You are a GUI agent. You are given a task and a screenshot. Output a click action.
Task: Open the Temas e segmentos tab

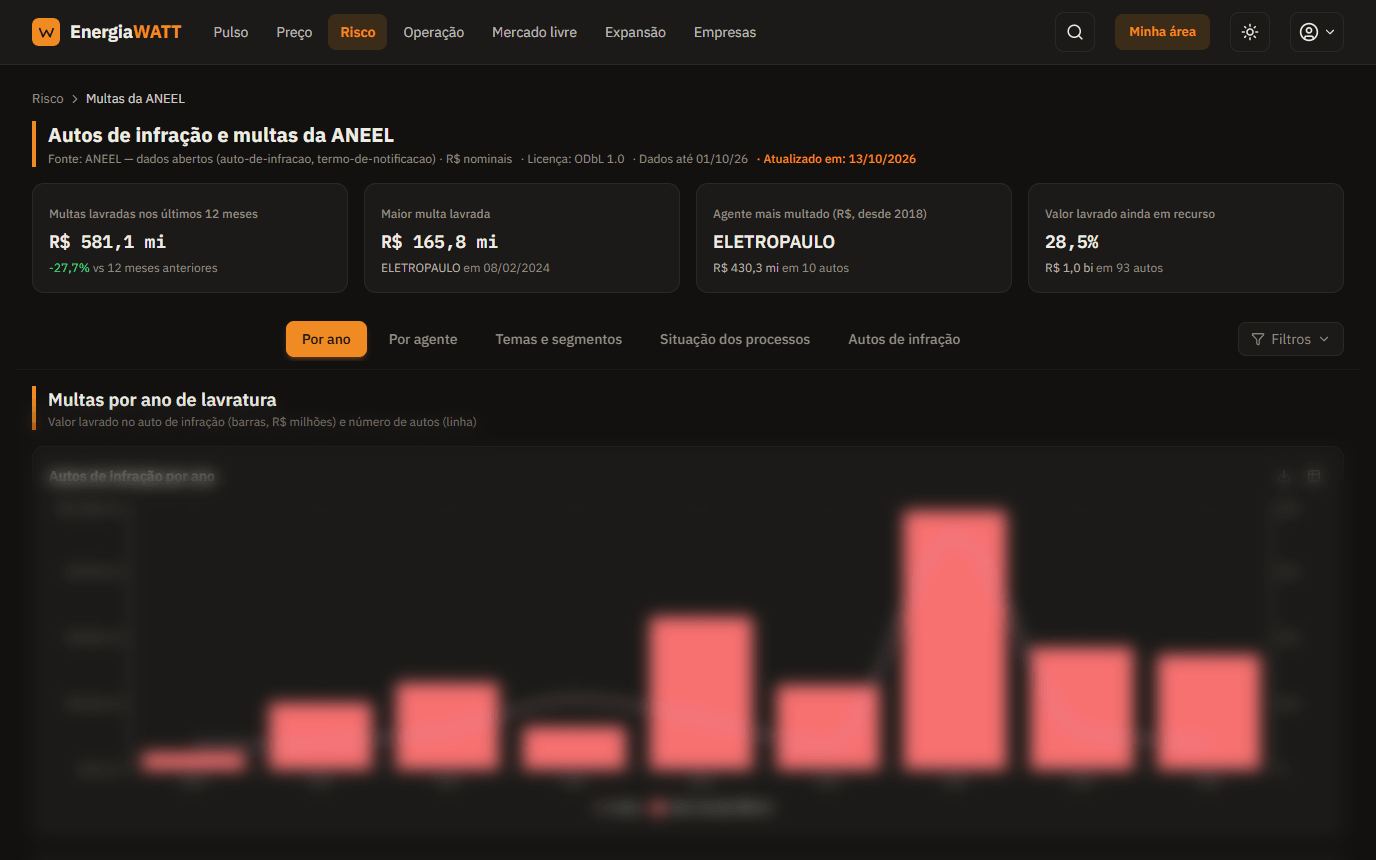558,339
